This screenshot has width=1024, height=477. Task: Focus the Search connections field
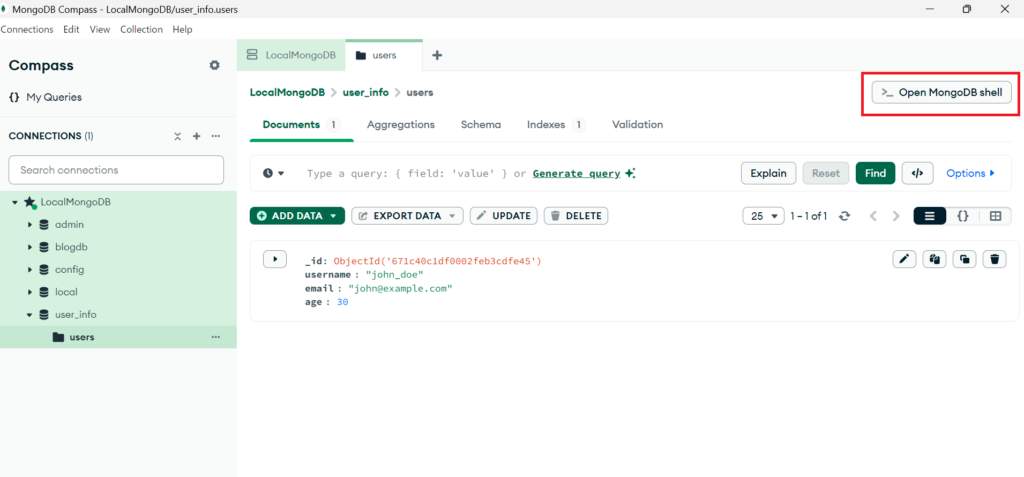pyautogui.click(x=116, y=170)
